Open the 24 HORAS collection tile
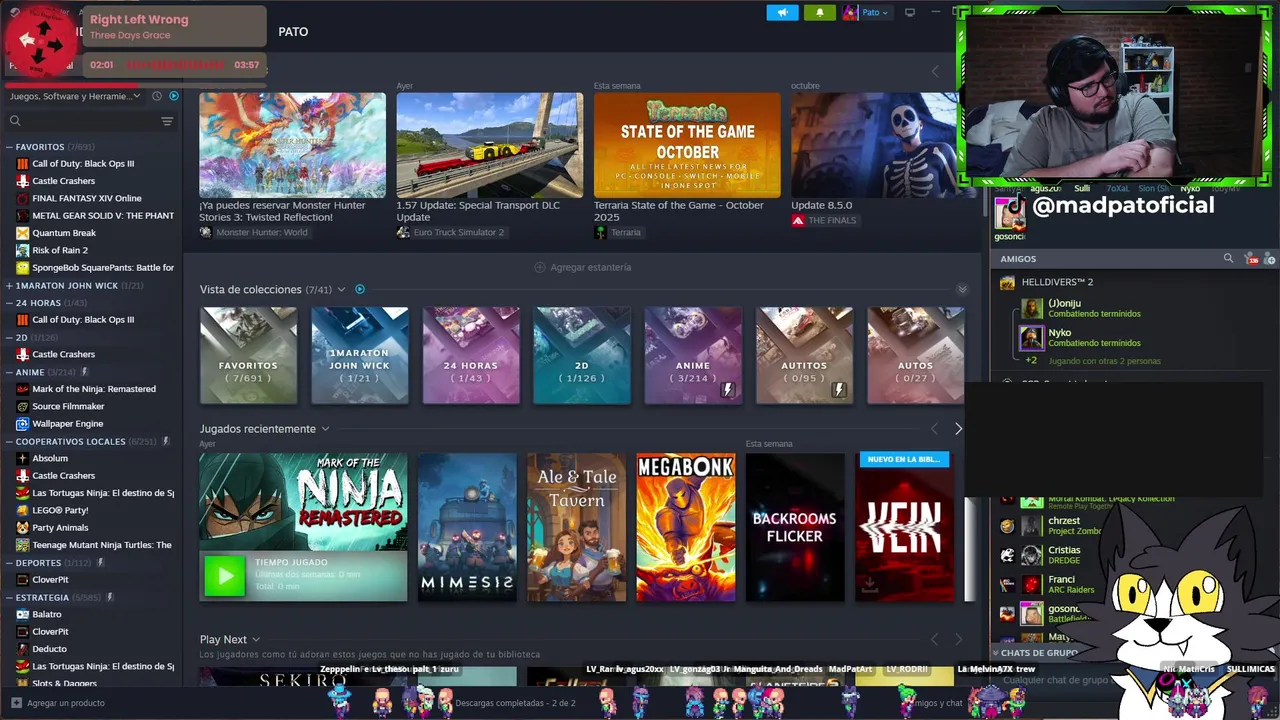This screenshot has height=720, width=1280. pyautogui.click(x=471, y=355)
